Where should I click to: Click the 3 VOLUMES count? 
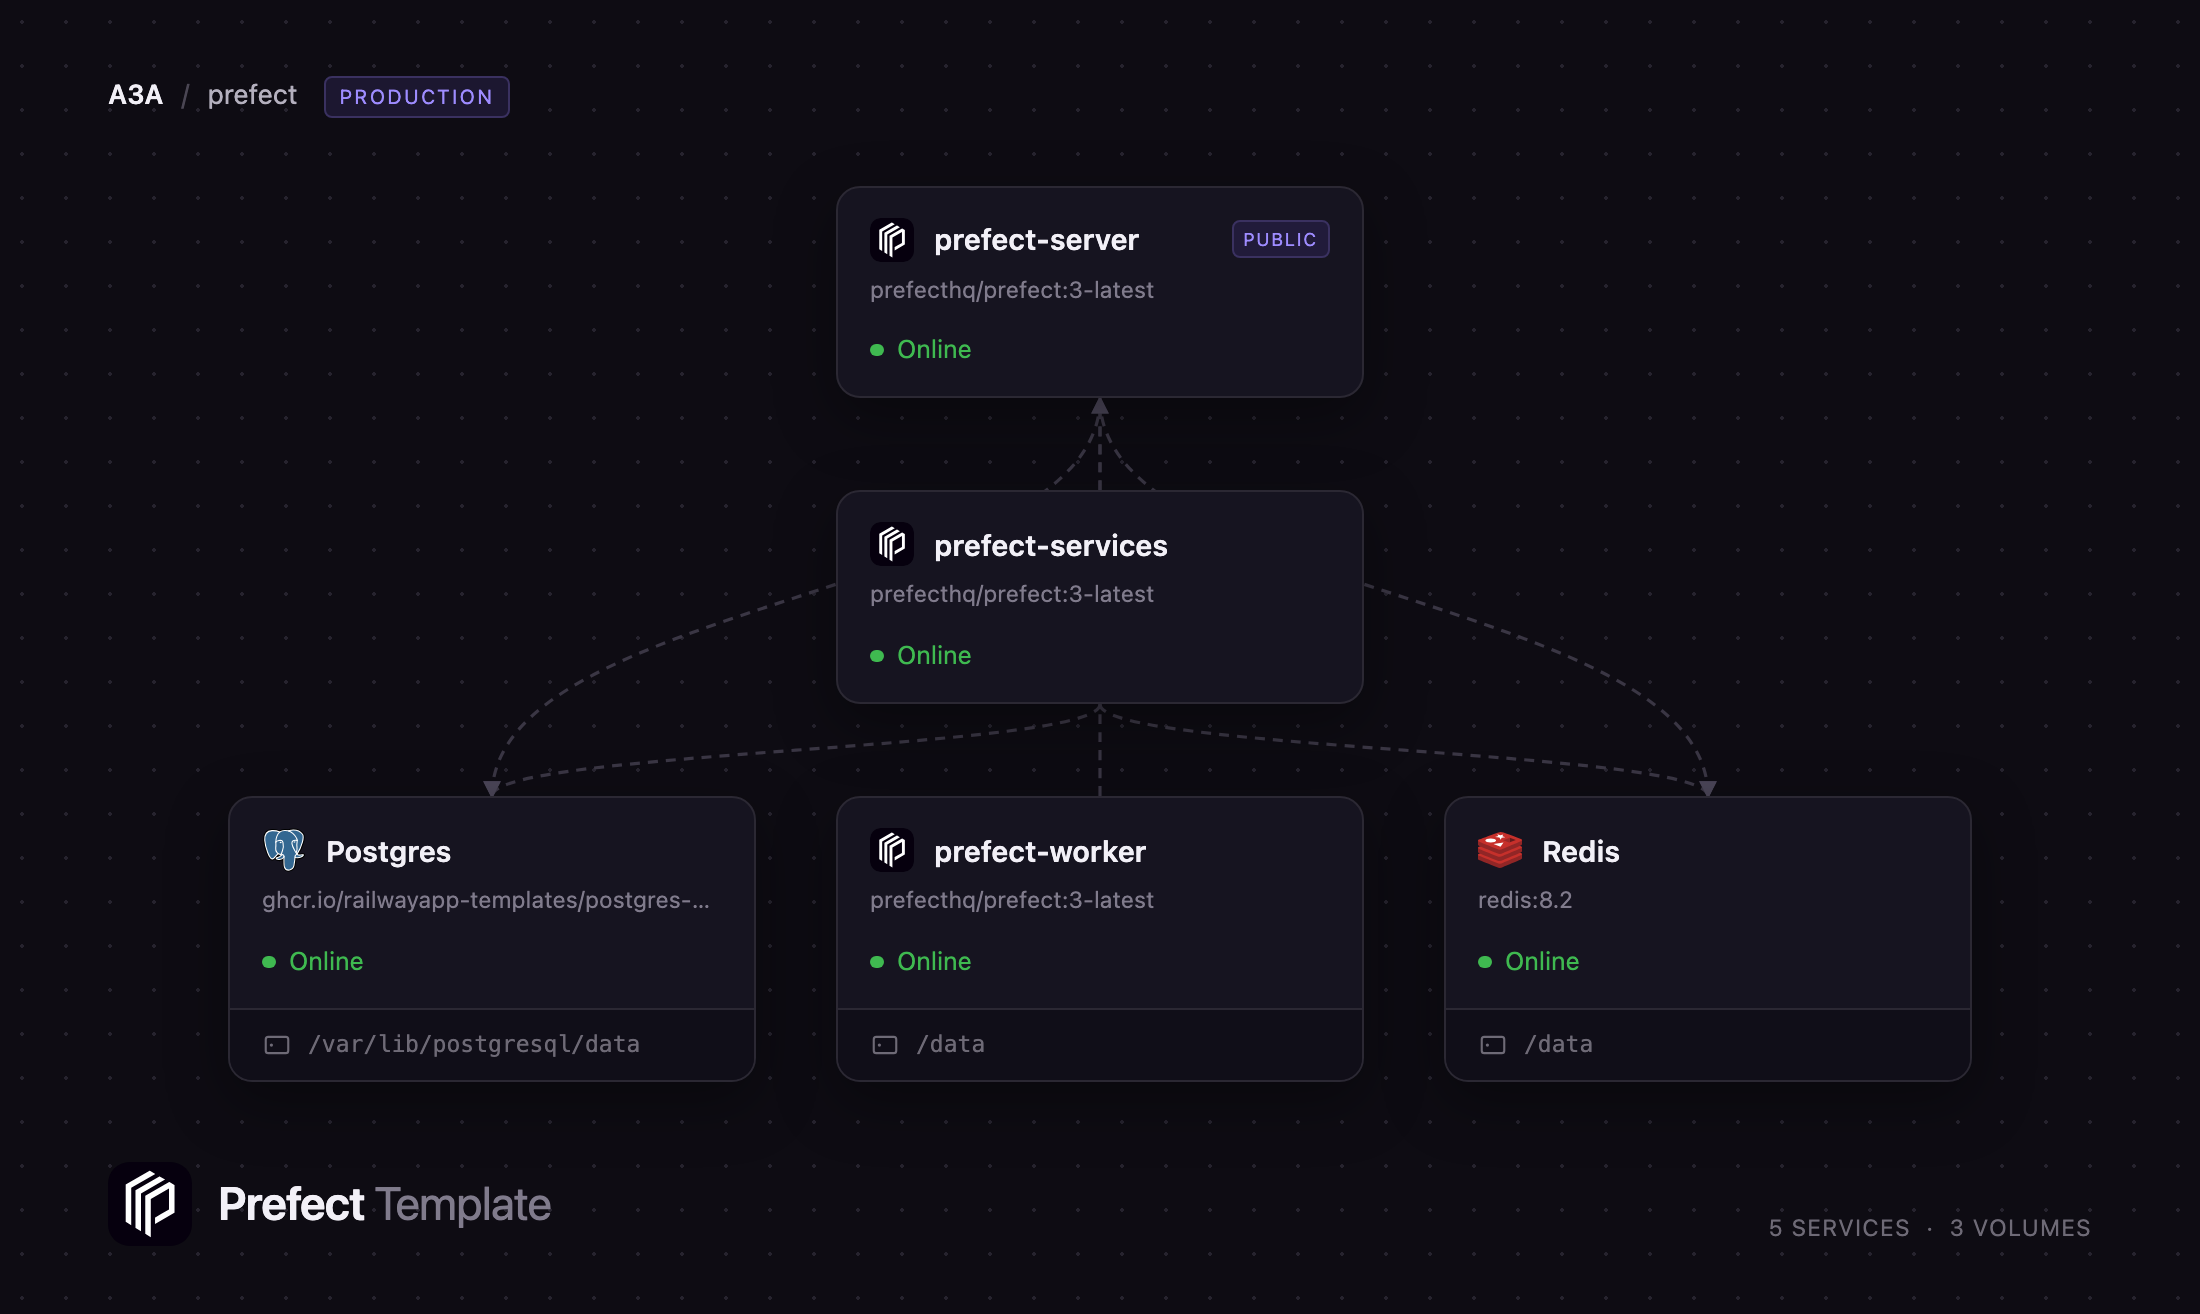2020,1228
